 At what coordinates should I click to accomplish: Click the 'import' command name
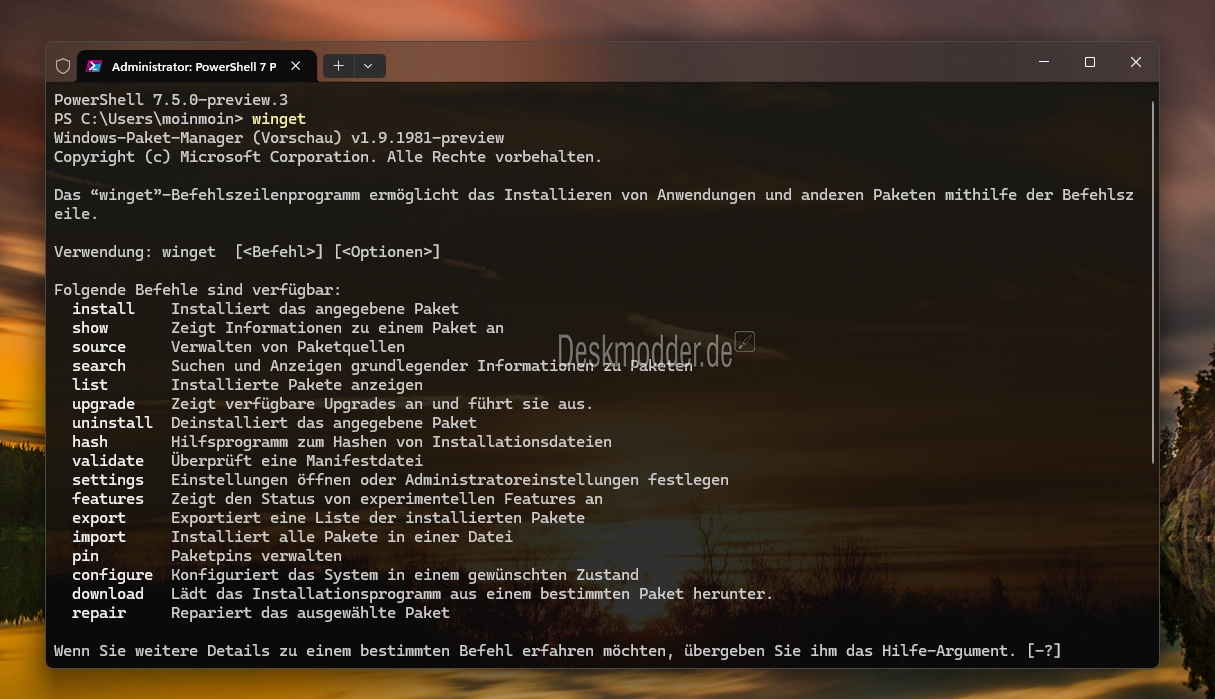pos(99,537)
